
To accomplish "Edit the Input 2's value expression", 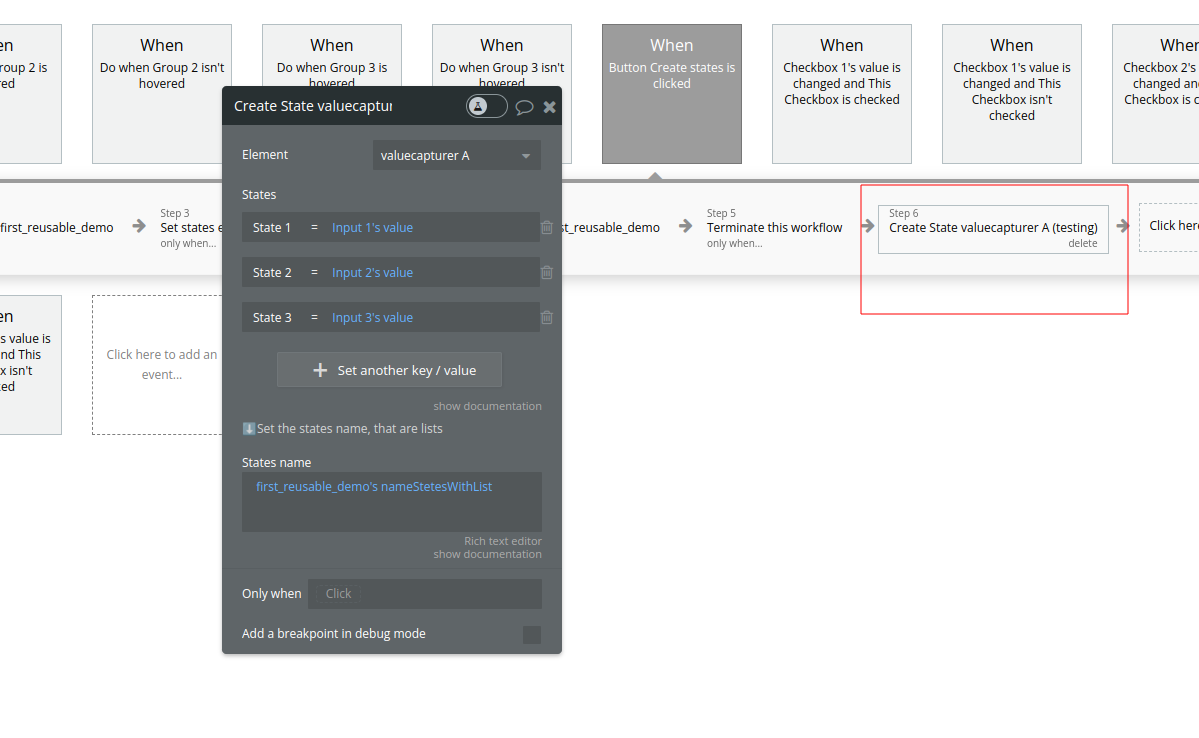I will point(372,272).
